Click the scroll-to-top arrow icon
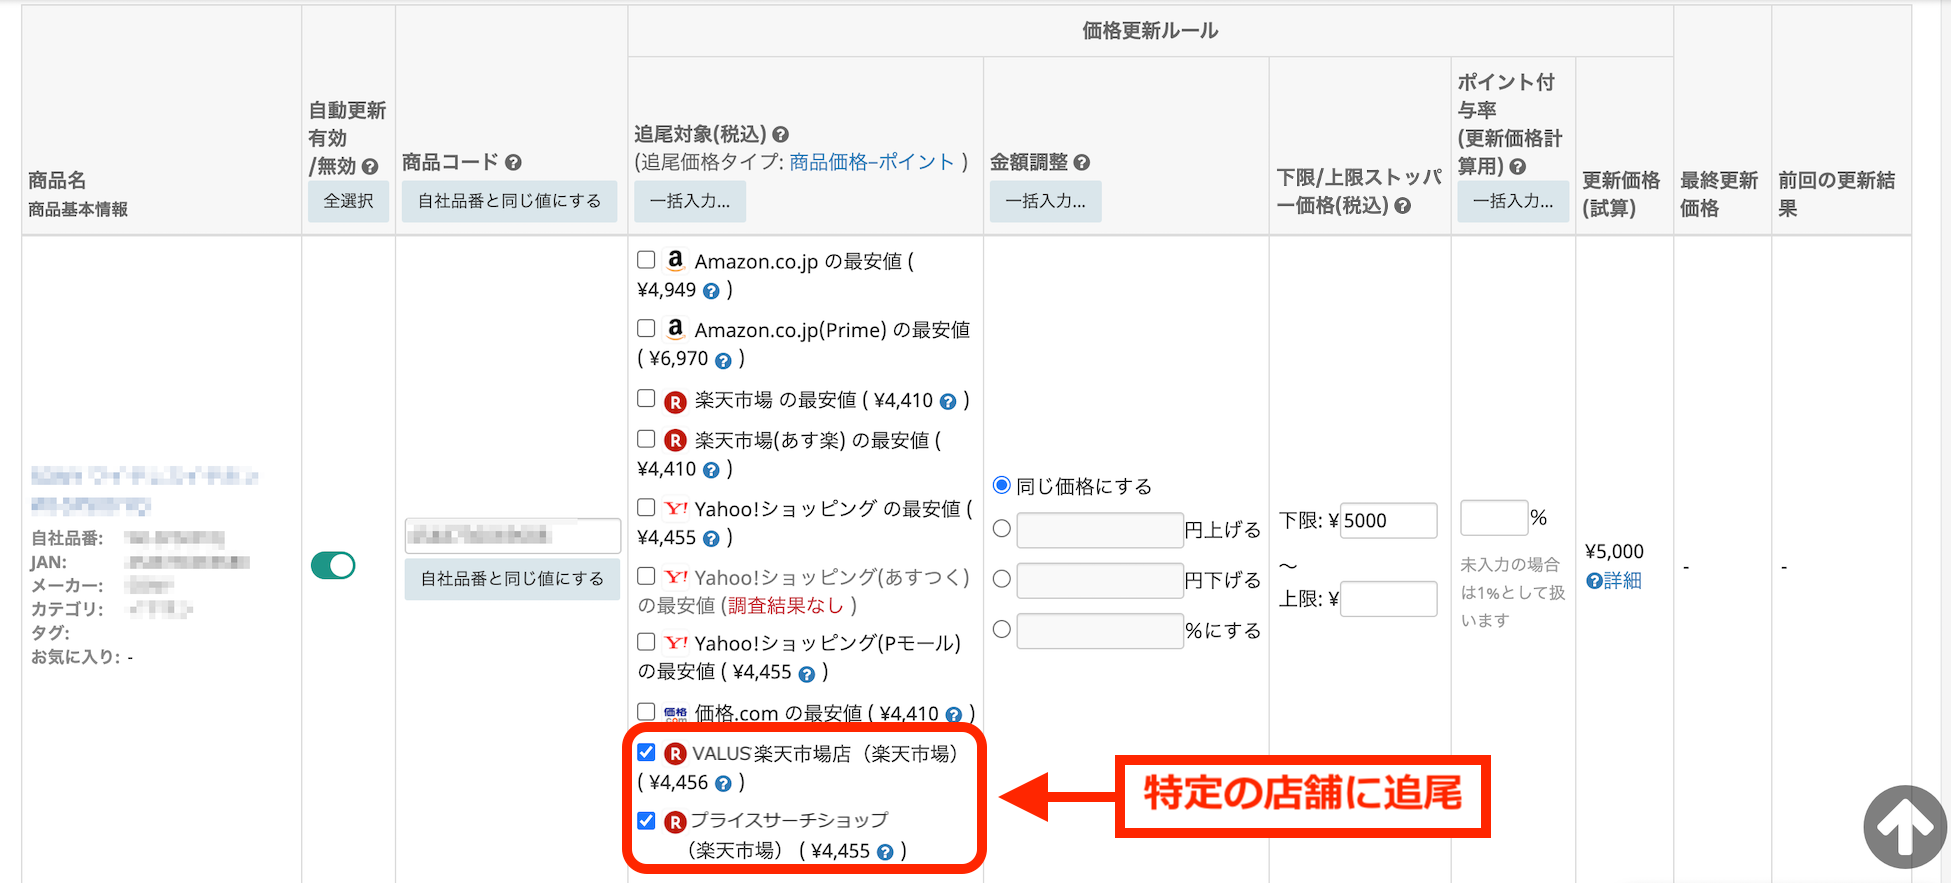 coord(1904,826)
